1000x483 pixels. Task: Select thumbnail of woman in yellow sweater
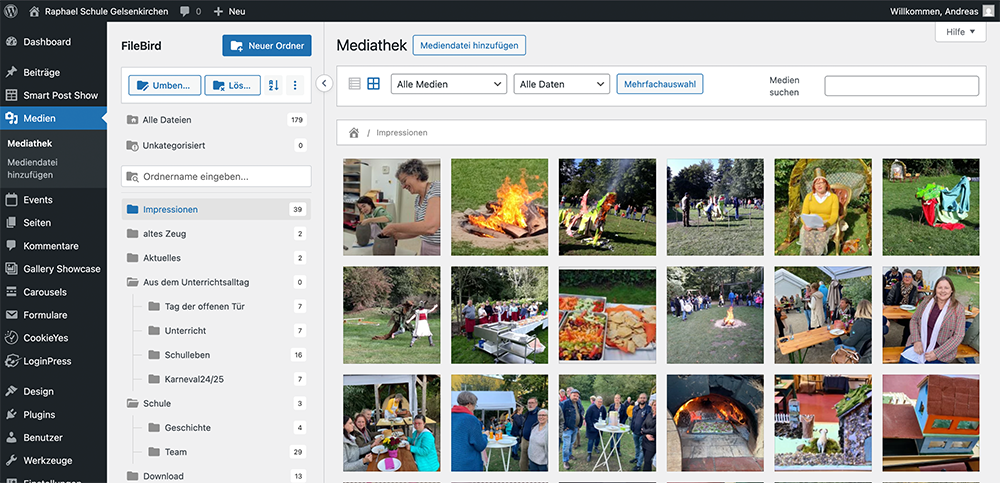point(823,207)
